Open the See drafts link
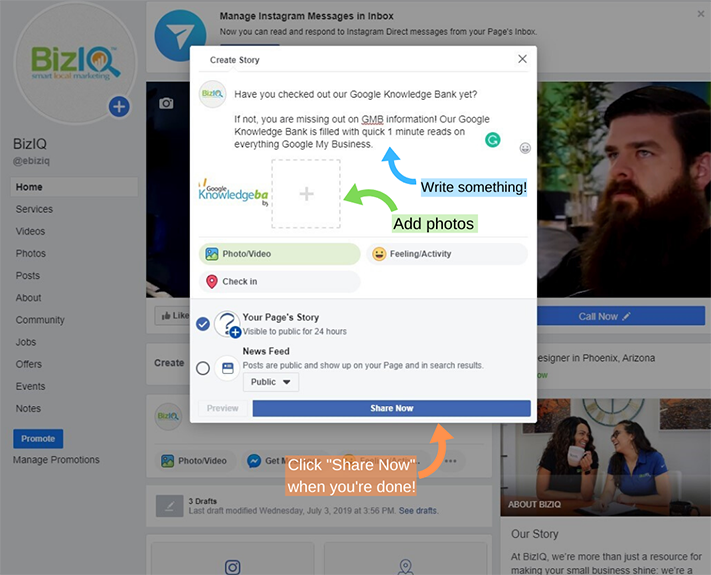Screen dimensions: 711x575 (x=418, y=511)
